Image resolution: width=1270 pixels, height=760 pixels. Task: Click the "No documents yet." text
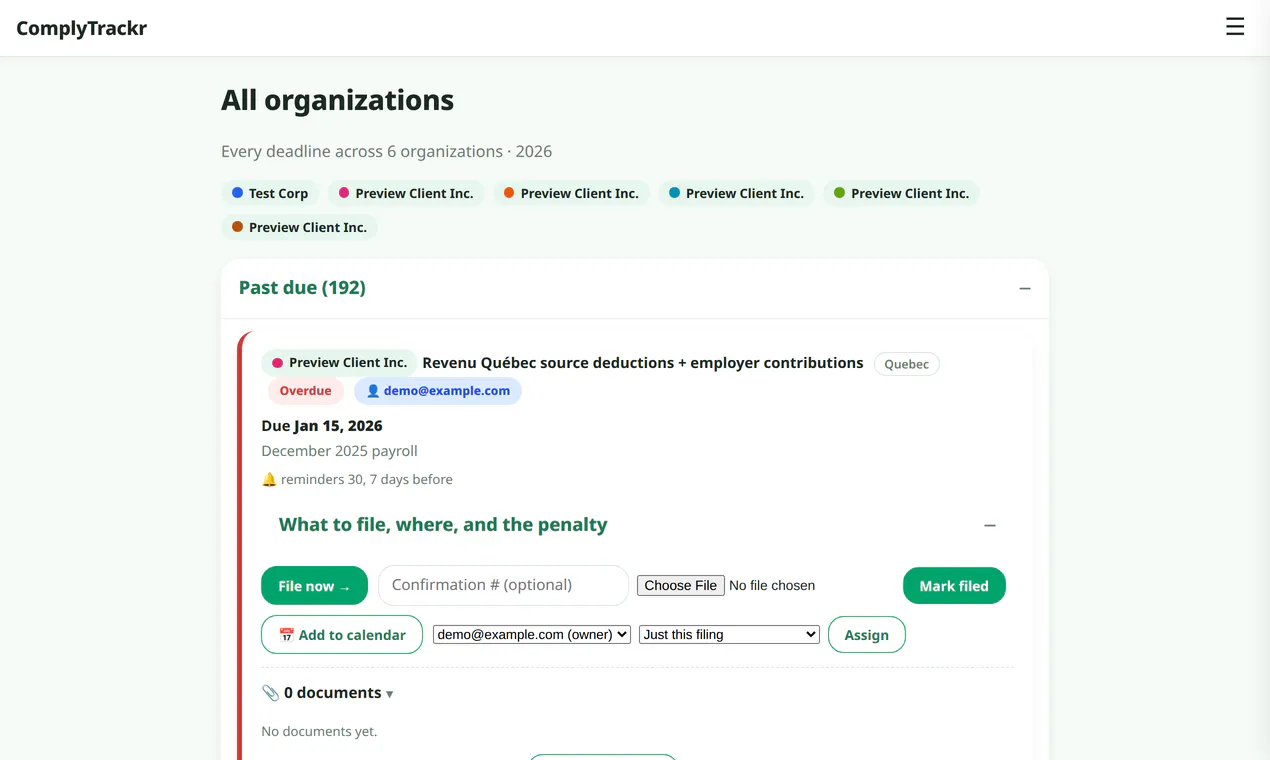click(x=319, y=732)
